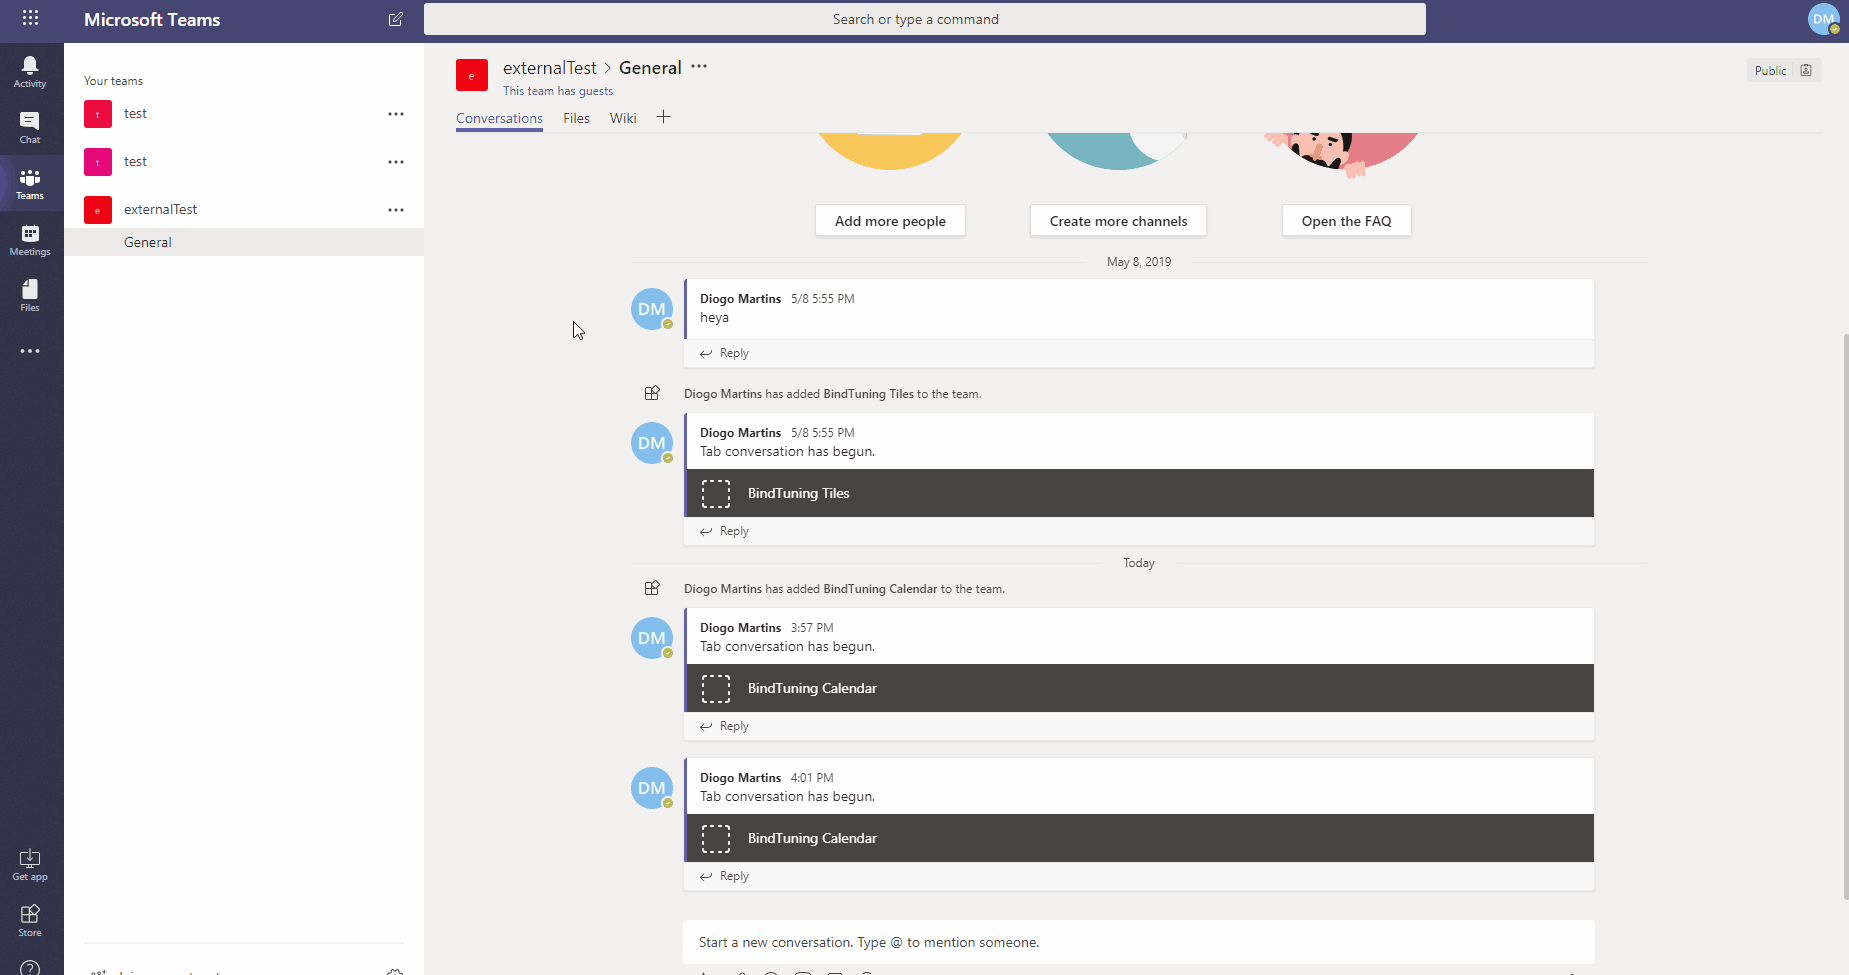
Task: Reply to BindTuning Tiles tab conversation
Action: [x=724, y=531]
